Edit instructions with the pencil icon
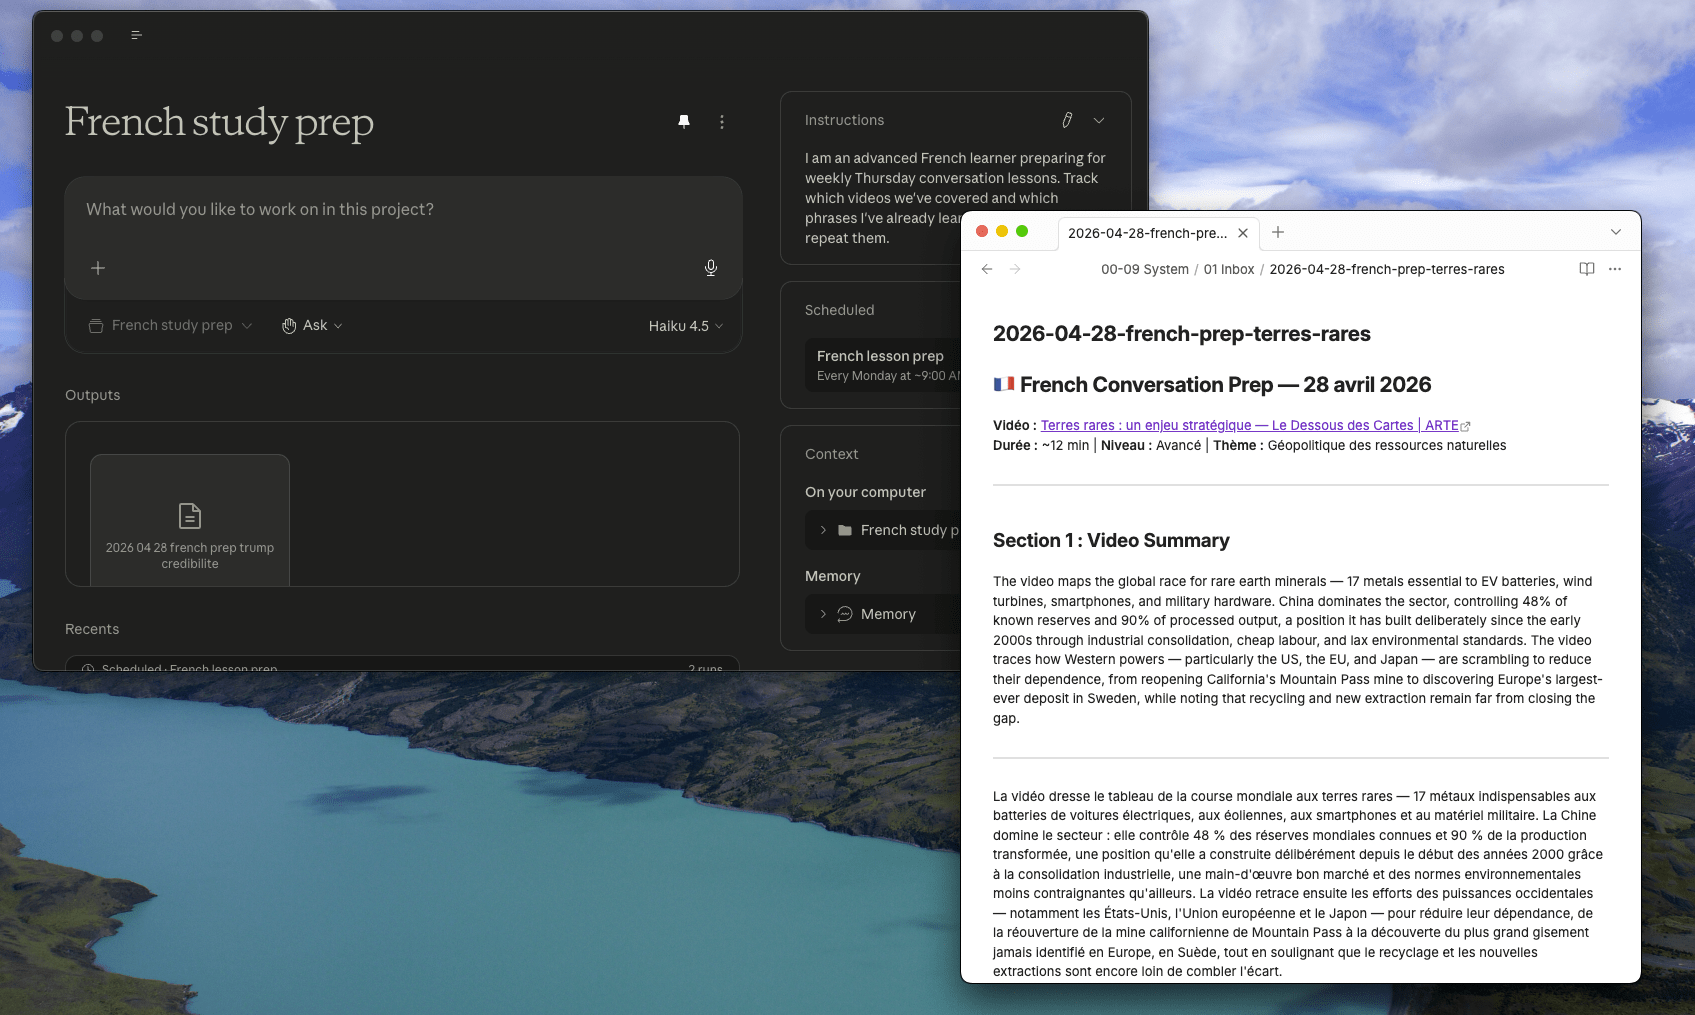This screenshot has width=1695, height=1015. tap(1067, 120)
